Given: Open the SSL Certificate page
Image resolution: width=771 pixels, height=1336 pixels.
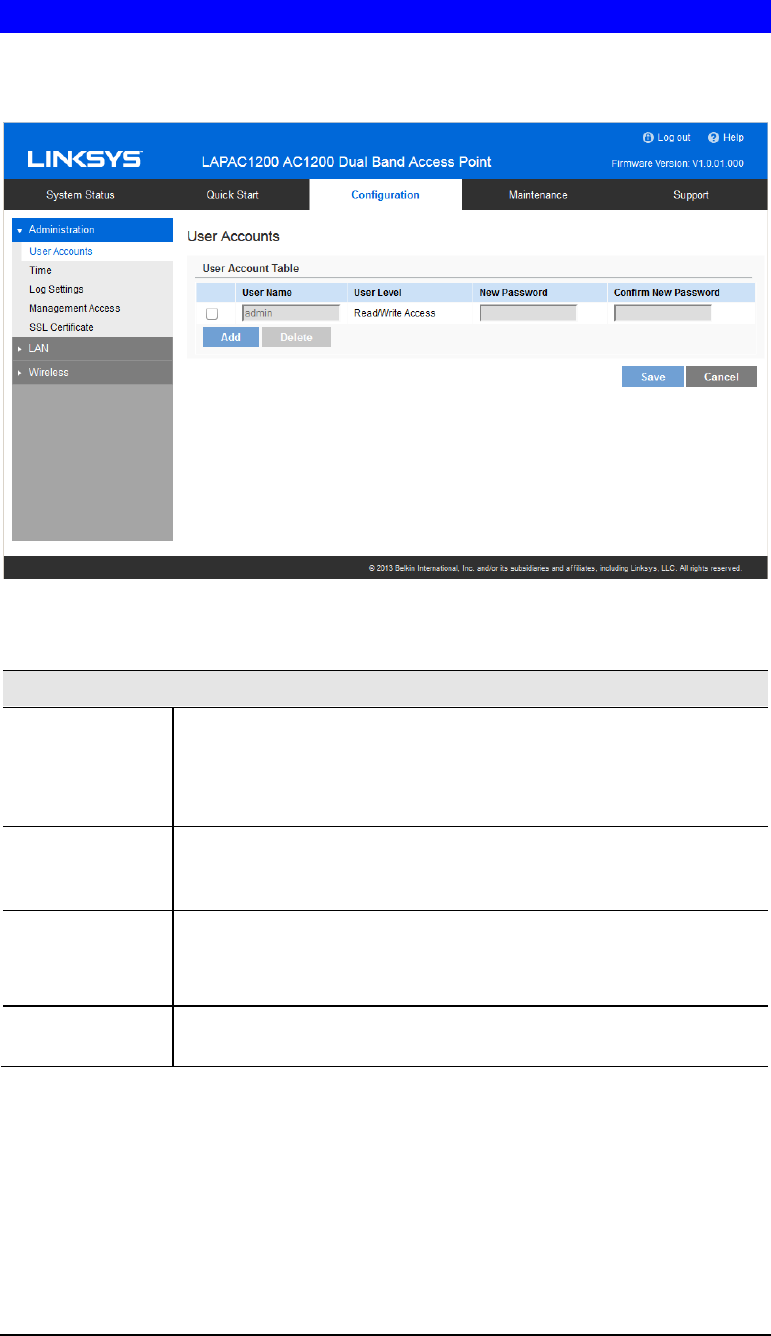Looking at the screenshot, I should tap(61, 327).
